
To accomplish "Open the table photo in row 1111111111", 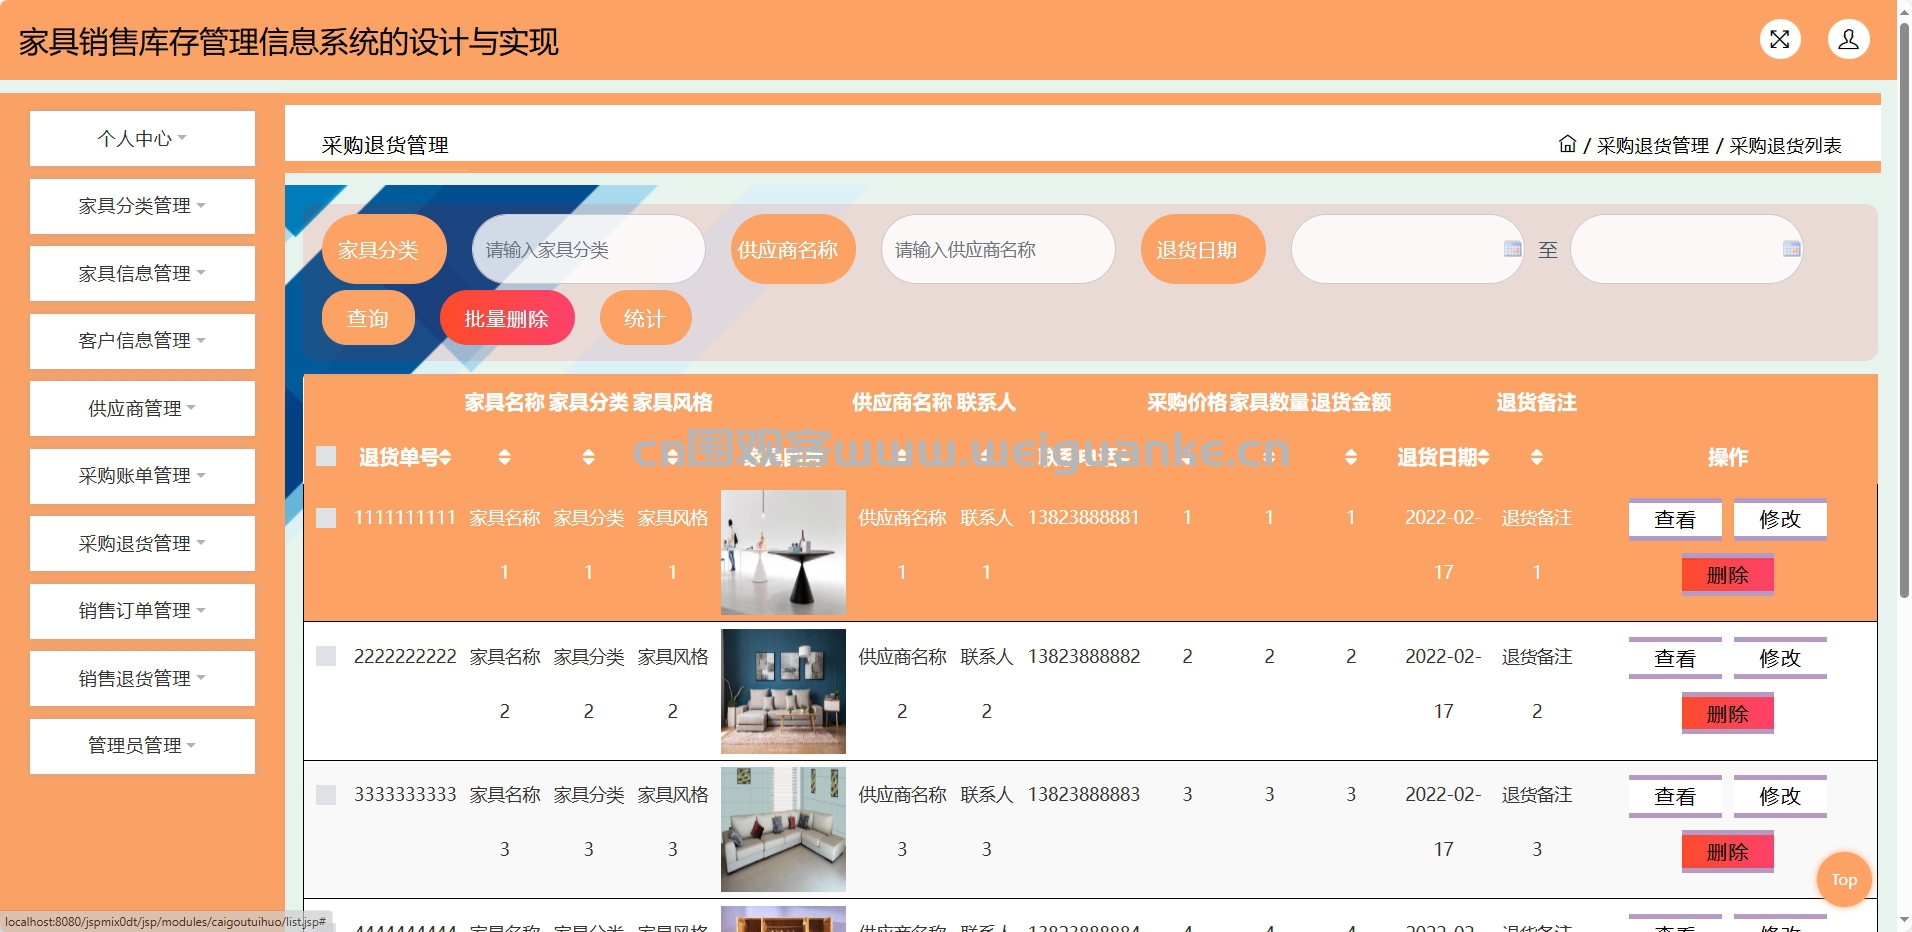I will point(783,552).
